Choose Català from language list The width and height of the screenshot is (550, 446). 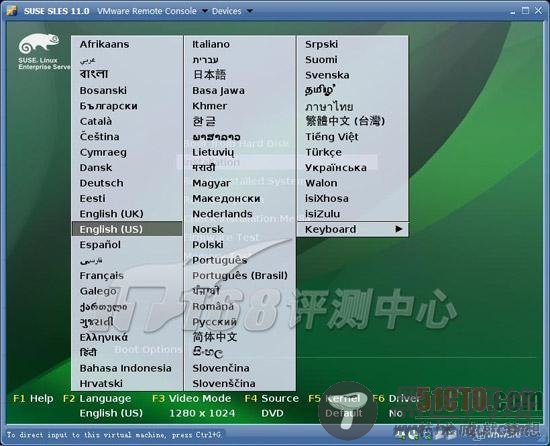tap(96, 121)
